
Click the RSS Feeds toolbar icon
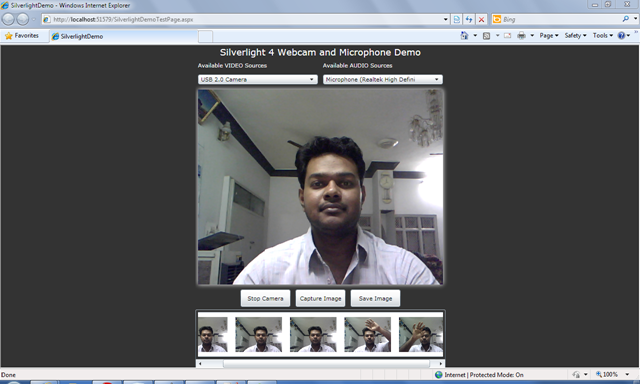tap(487, 36)
